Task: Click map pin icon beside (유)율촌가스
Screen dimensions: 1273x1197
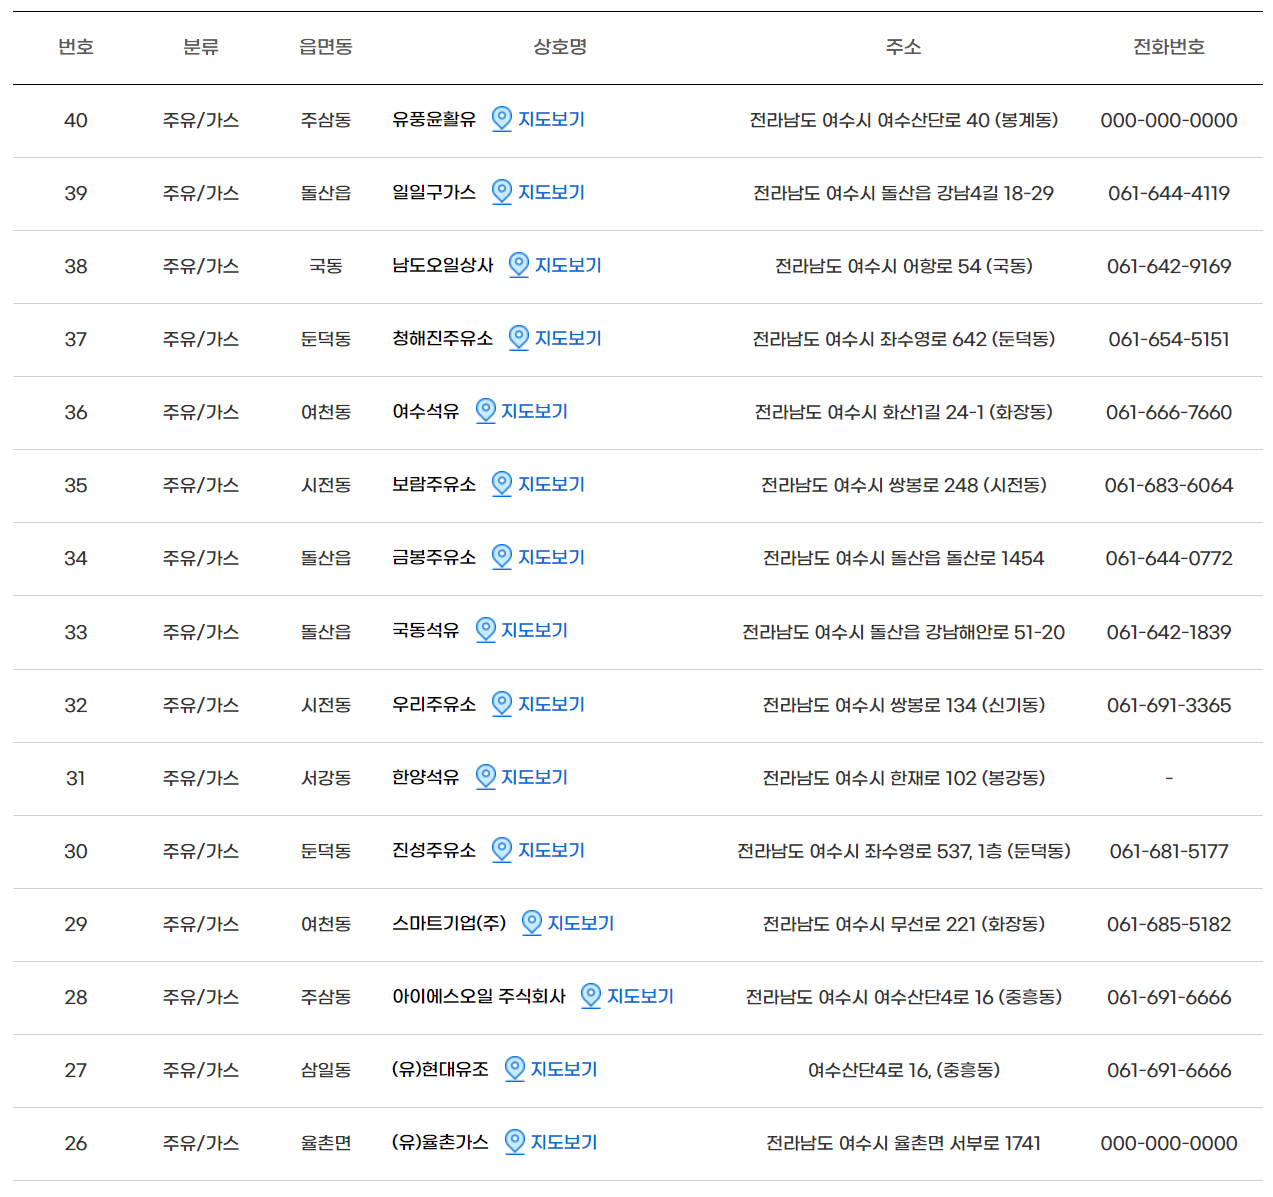Action: coord(515,1142)
